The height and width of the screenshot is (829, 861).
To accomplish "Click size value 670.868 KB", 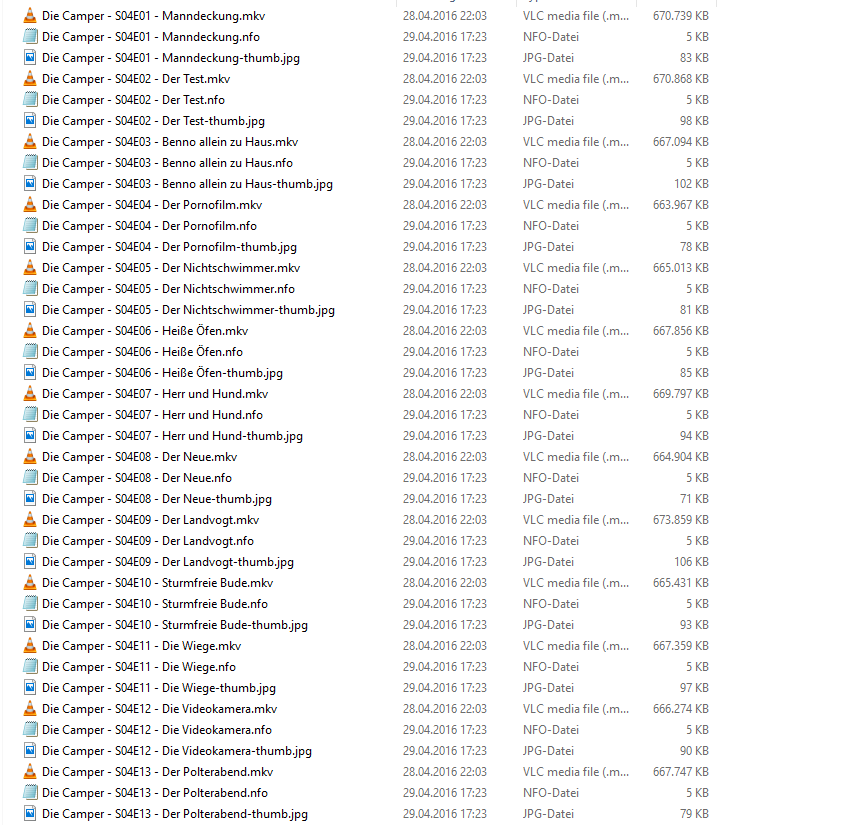I will [x=680, y=79].
